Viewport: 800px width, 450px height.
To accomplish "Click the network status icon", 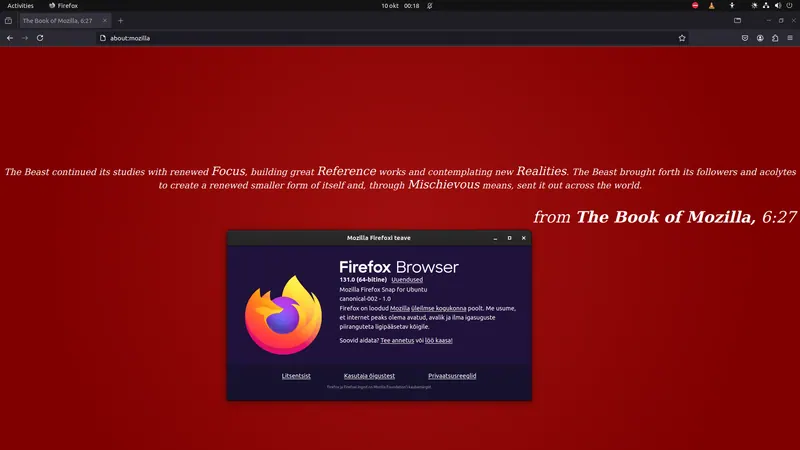I will [766, 6].
